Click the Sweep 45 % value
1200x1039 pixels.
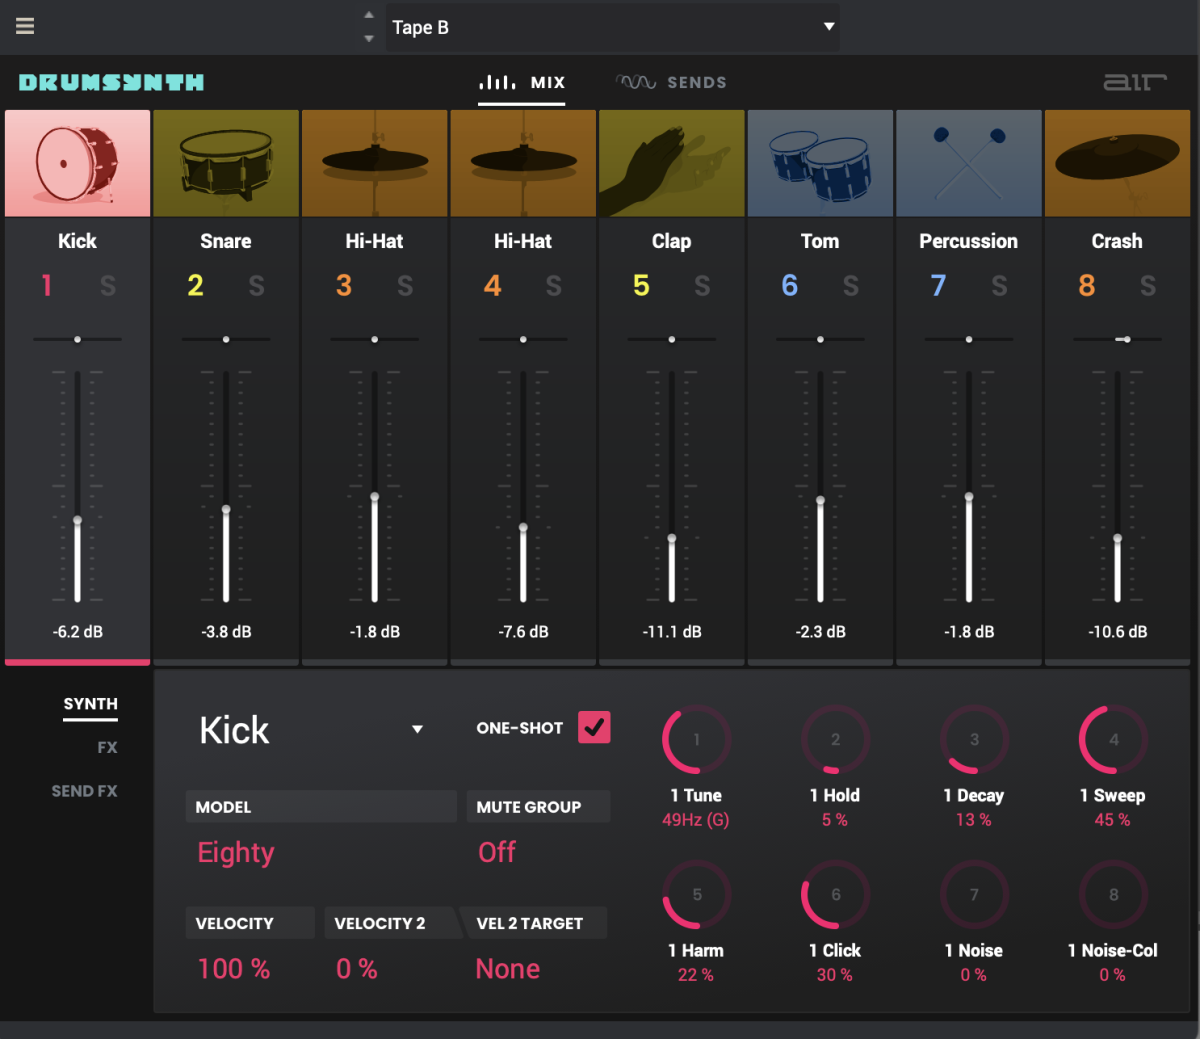coord(1113,820)
